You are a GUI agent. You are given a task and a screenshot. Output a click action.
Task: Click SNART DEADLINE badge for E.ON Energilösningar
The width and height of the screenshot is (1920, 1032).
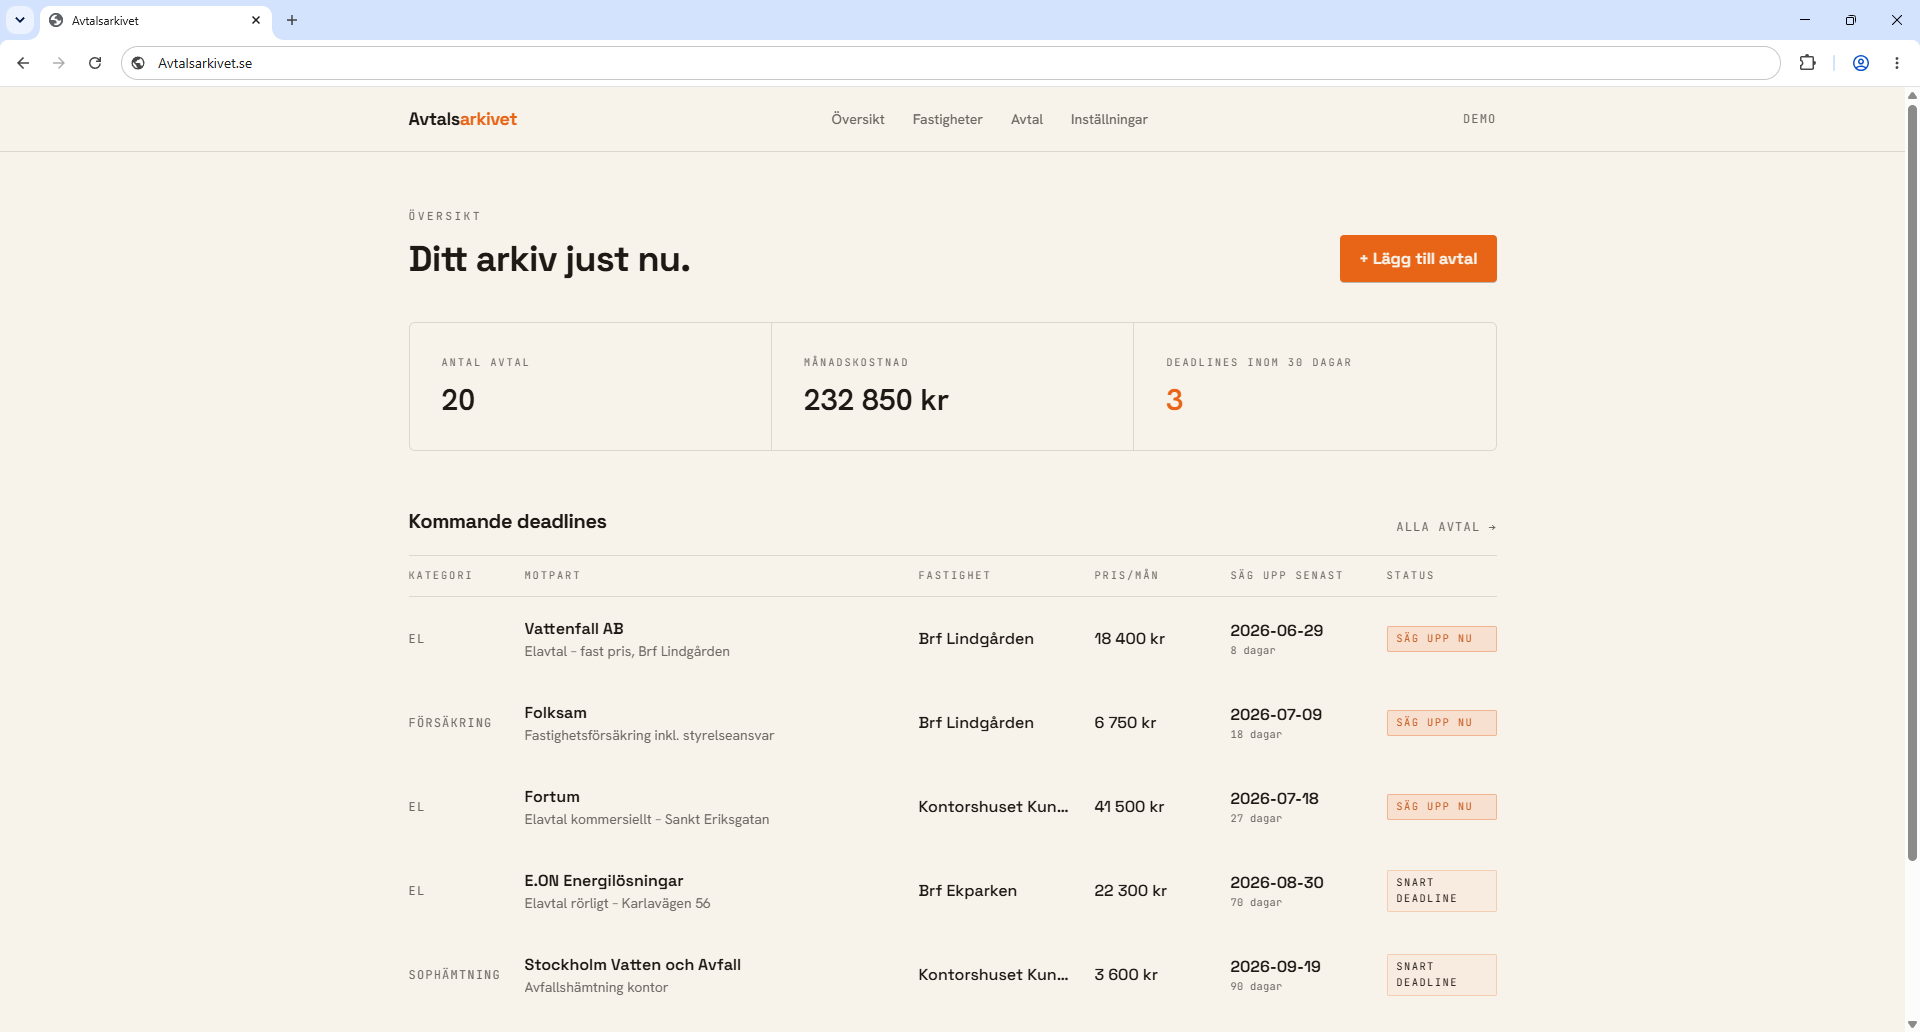tap(1441, 891)
